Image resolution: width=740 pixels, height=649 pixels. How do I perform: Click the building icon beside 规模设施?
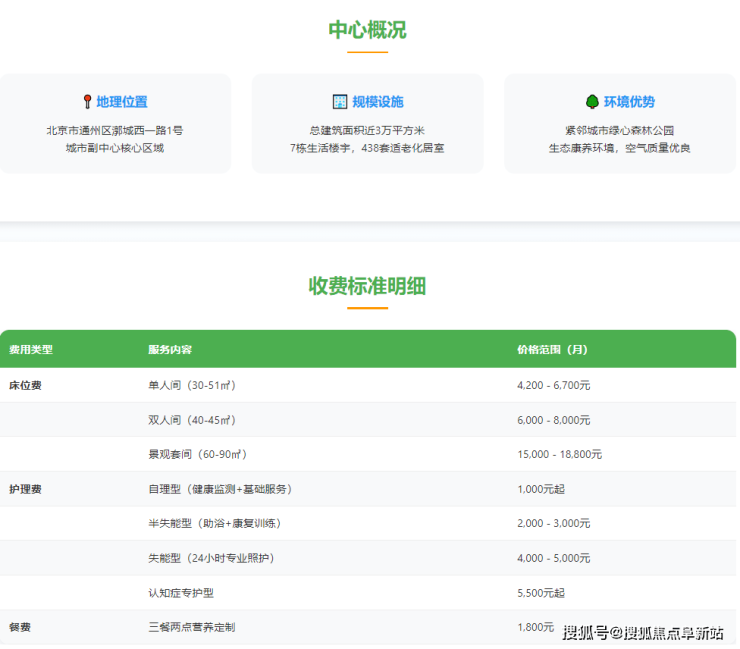pos(339,102)
